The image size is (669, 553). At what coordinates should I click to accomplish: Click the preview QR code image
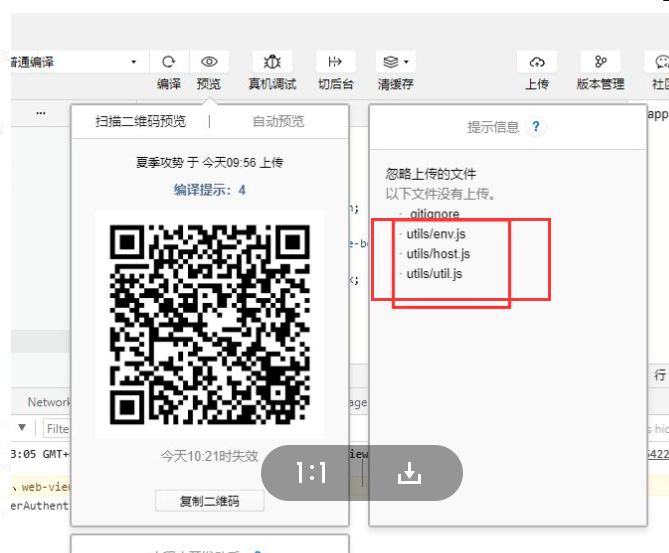tap(209, 324)
